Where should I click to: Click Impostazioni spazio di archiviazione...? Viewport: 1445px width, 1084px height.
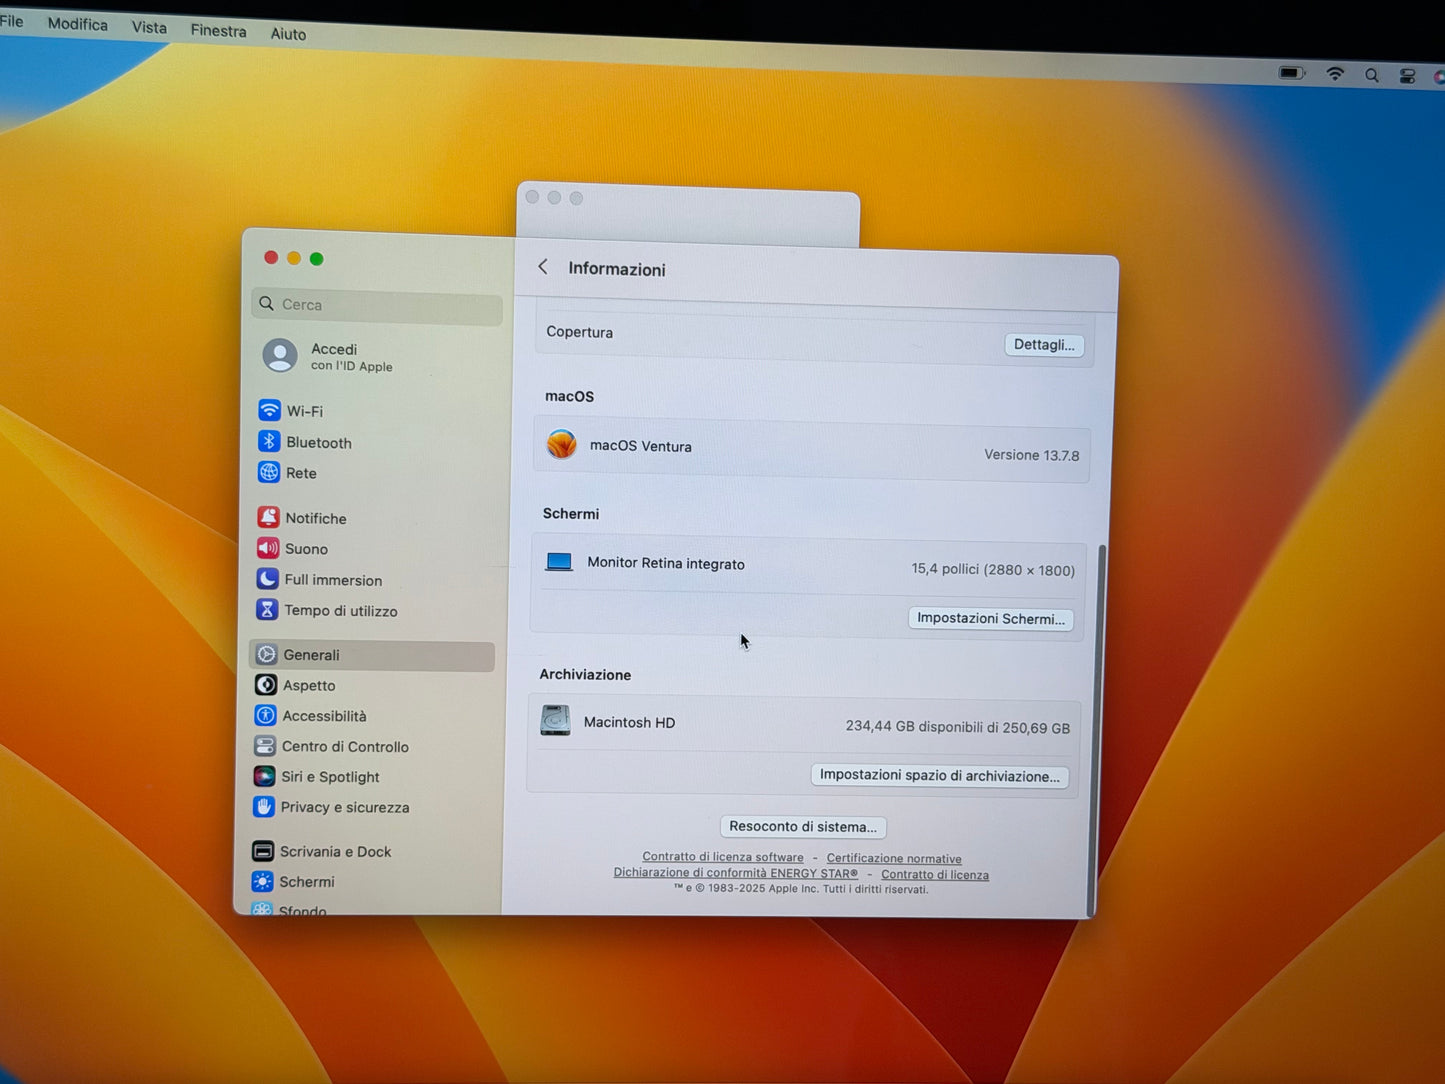tap(939, 775)
